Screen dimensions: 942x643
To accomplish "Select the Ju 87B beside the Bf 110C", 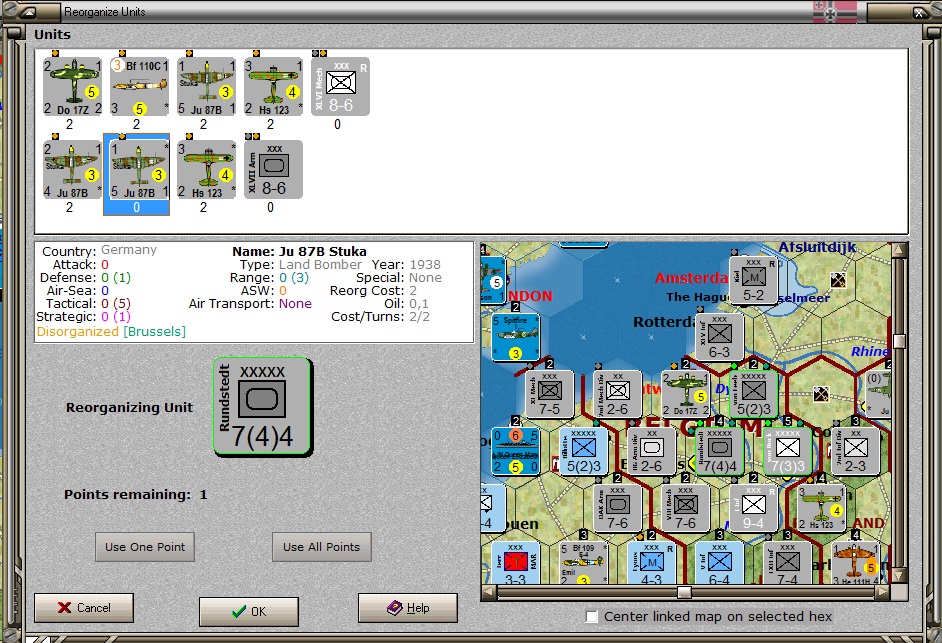I will (207, 87).
